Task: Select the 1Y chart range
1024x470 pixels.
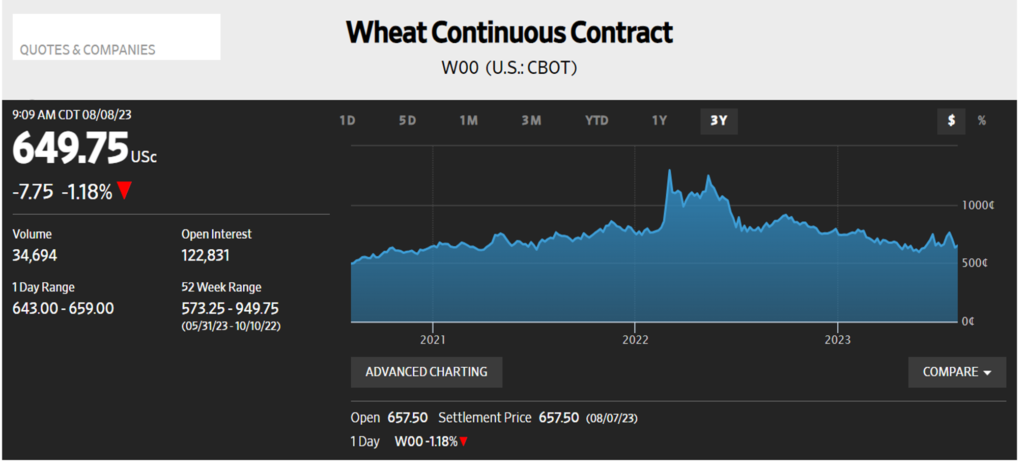Action: point(659,121)
